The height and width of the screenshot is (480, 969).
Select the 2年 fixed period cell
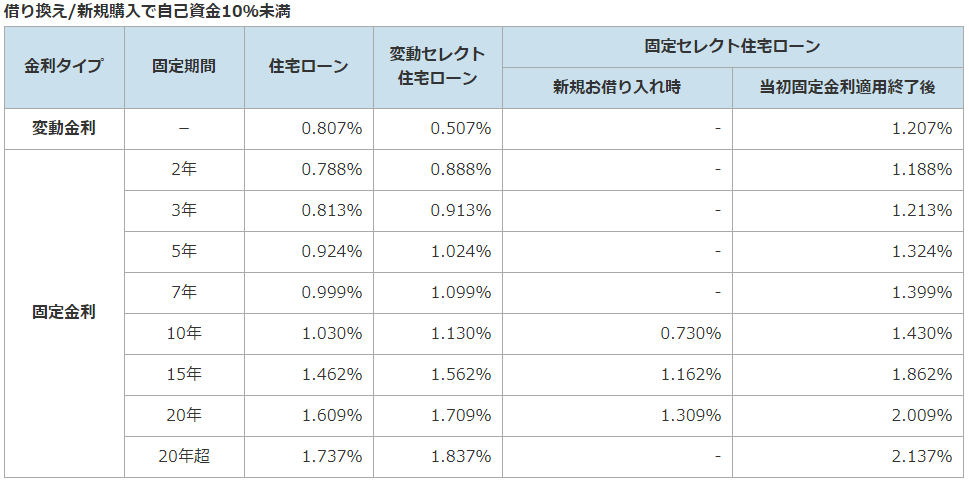184,170
